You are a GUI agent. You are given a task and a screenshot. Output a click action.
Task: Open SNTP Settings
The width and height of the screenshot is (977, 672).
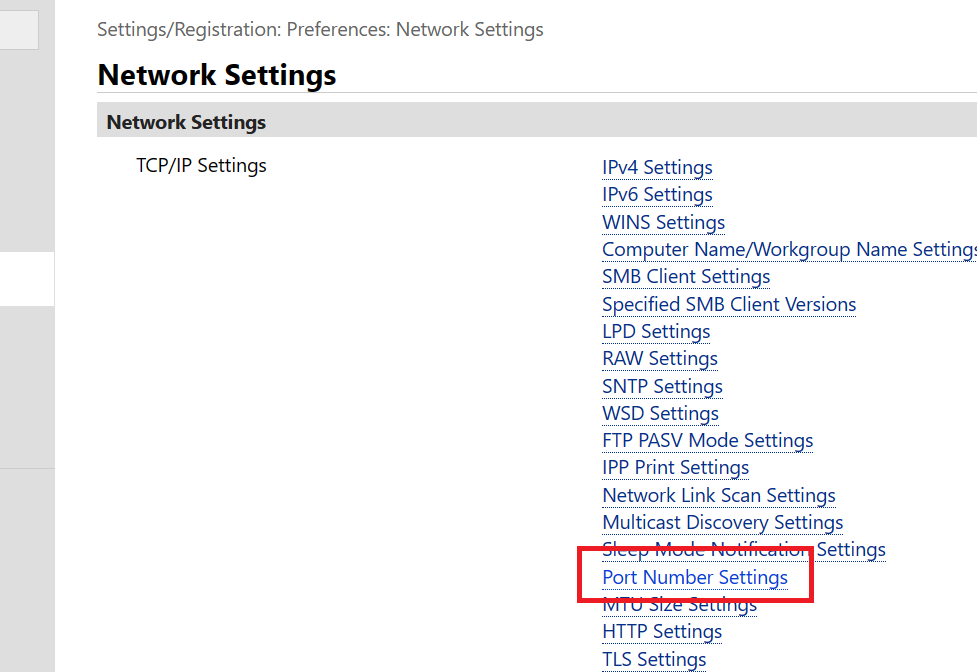point(662,386)
